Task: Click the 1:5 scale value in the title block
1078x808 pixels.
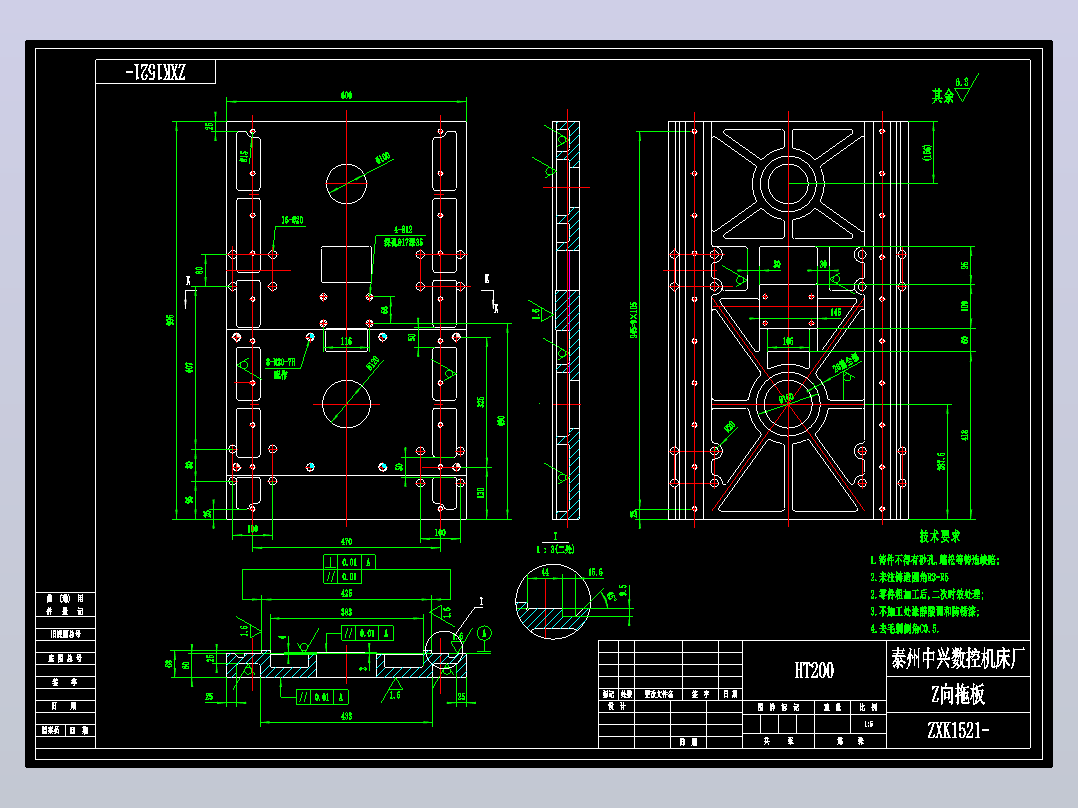Action: click(x=868, y=724)
